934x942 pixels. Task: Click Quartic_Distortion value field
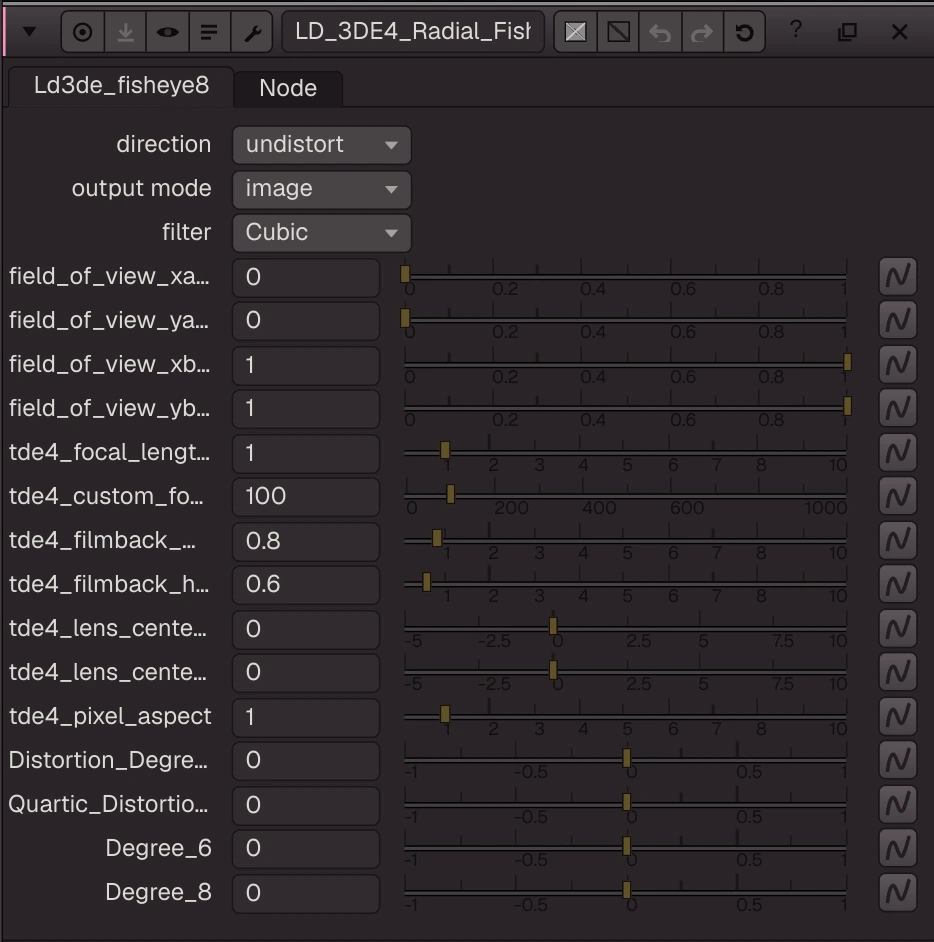pos(306,804)
